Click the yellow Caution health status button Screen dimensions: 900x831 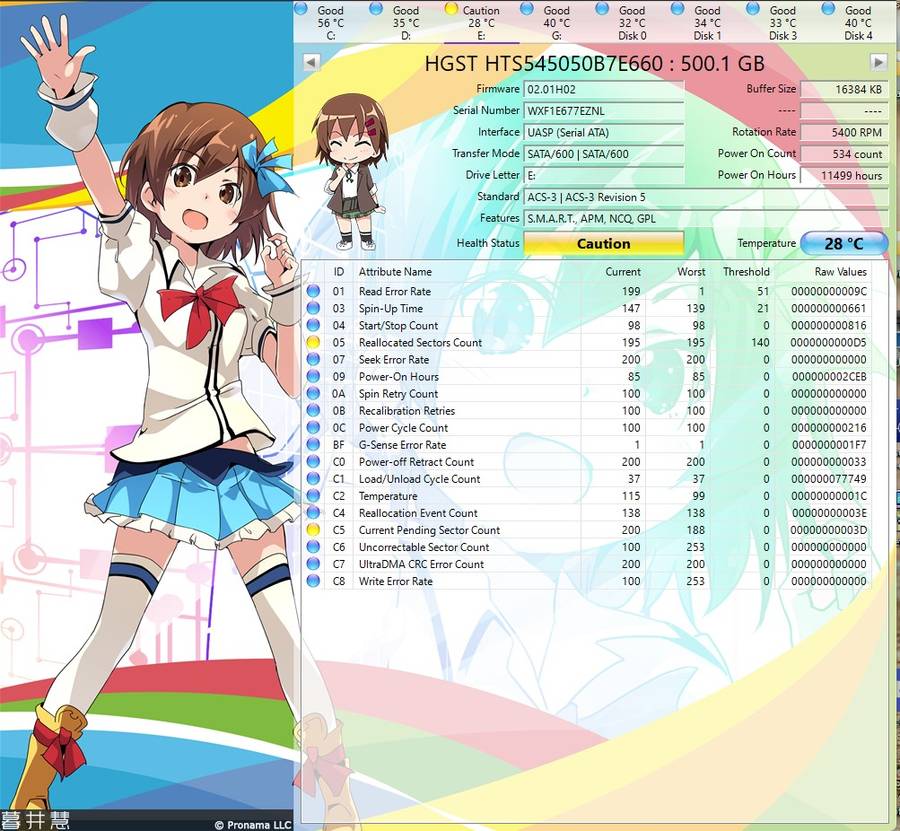603,243
